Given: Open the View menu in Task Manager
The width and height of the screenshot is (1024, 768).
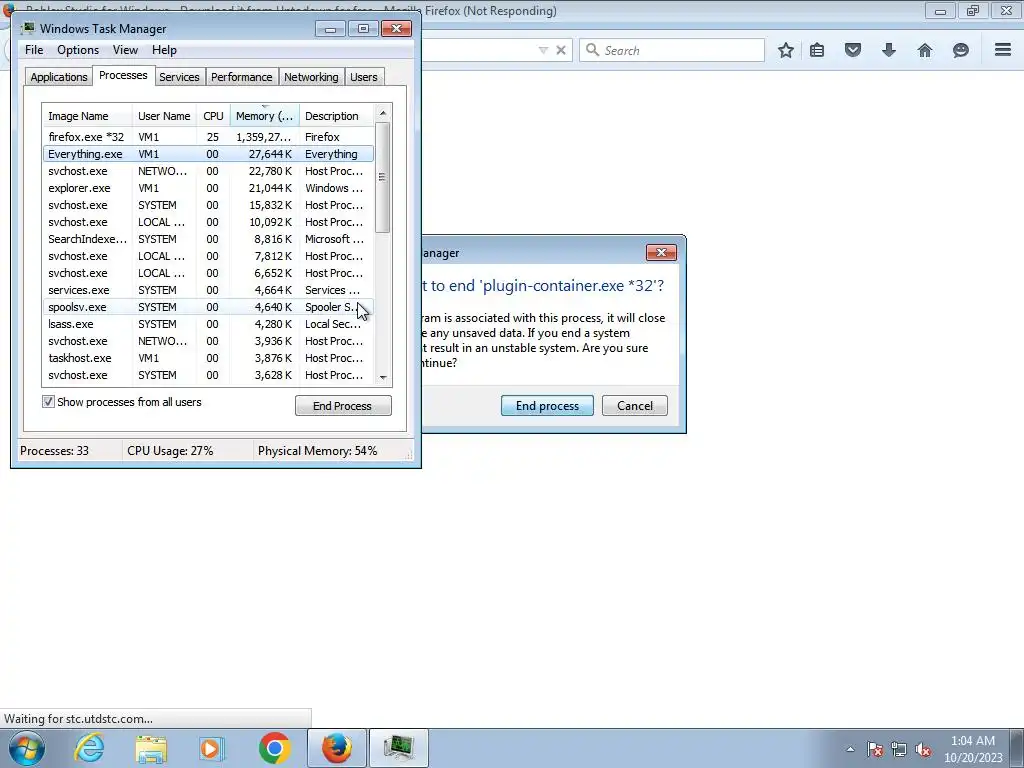Looking at the screenshot, I should pyautogui.click(x=125, y=50).
